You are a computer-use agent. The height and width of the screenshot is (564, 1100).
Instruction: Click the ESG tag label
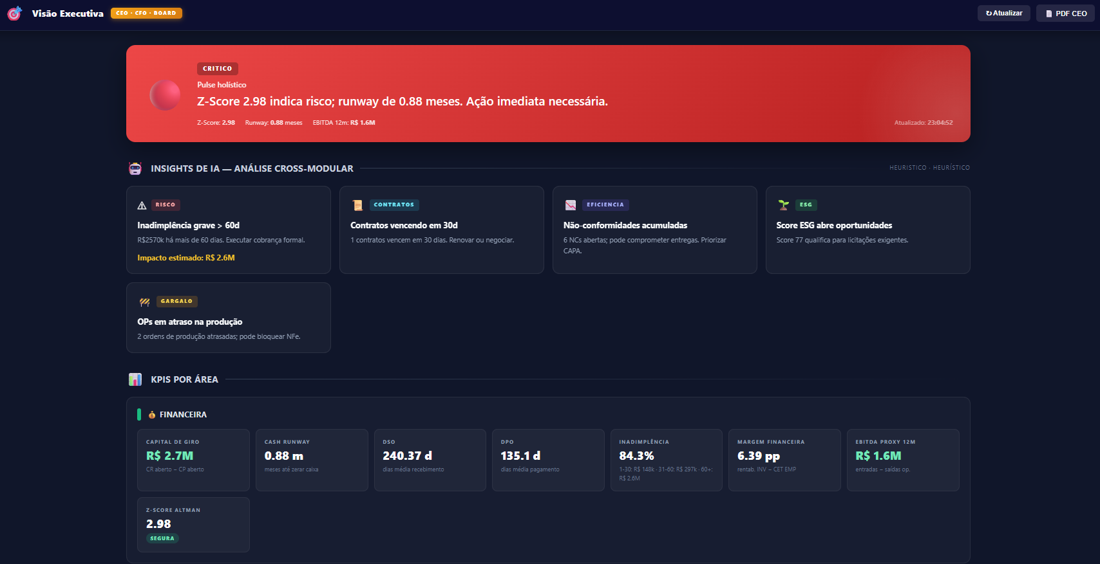[x=806, y=205]
